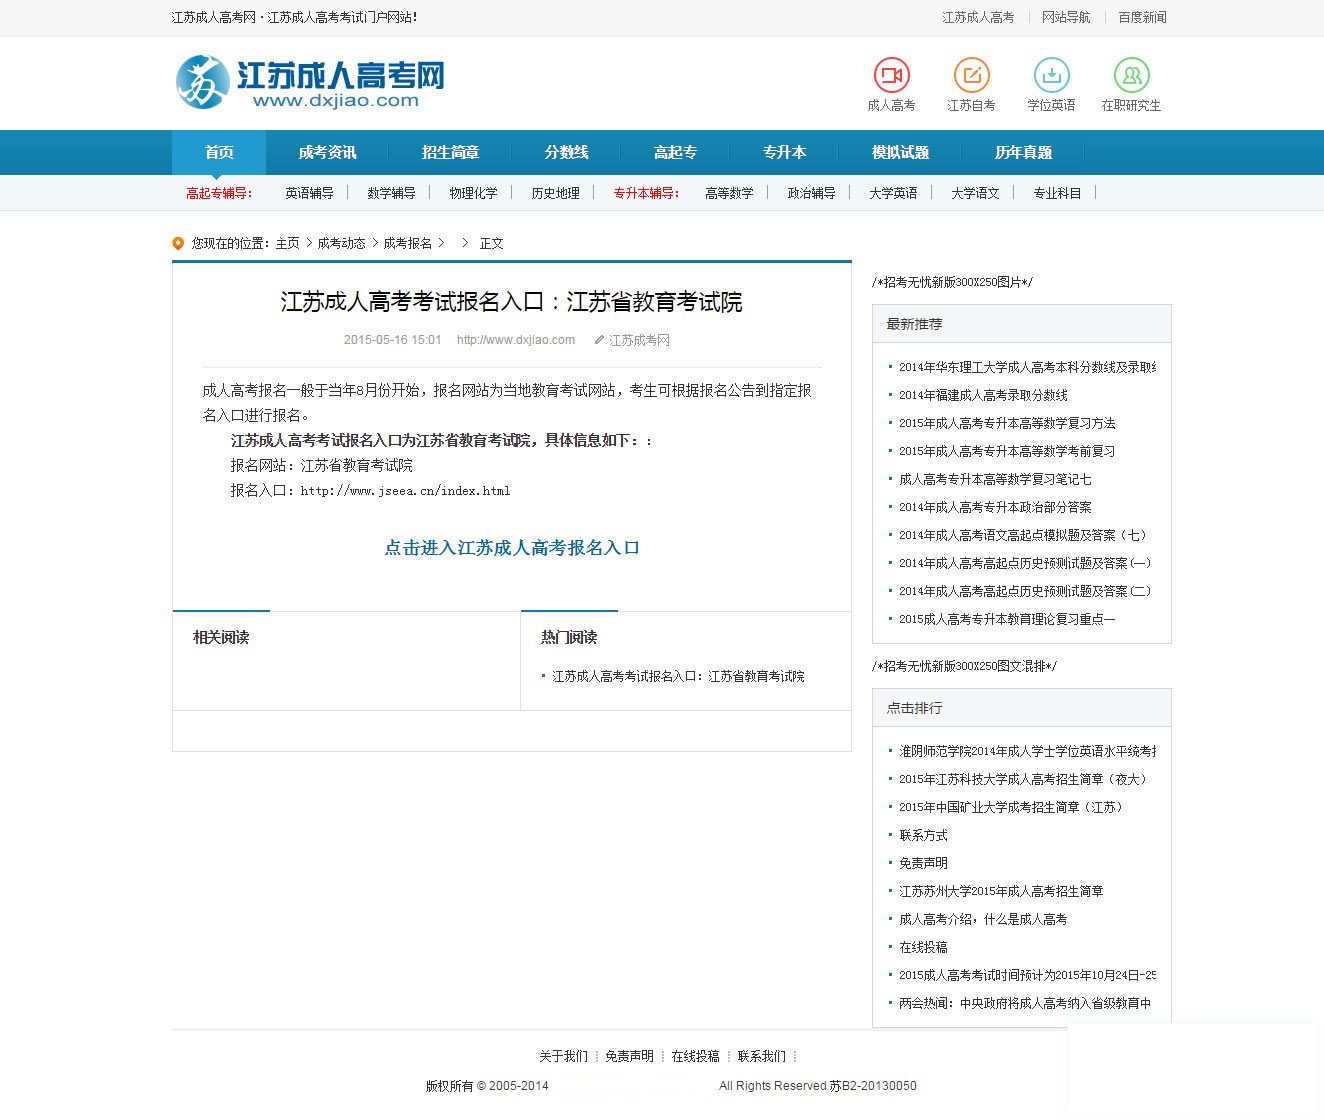Image resolution: width=1324 pixels, height=1120 pixels.
Task: Open 成考资讯 navigation tab
Action: [327, 152]
